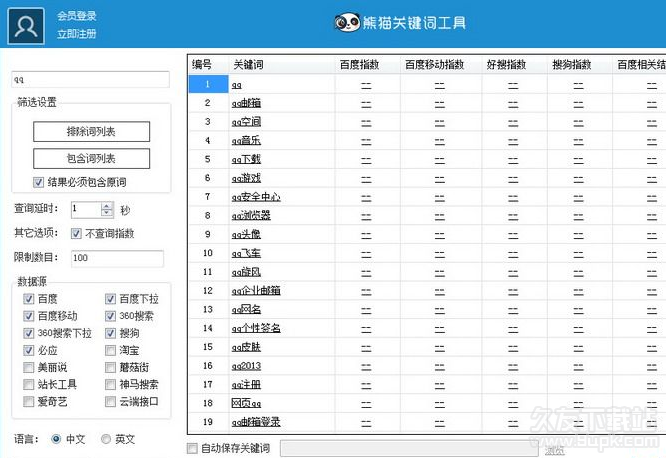Viewport: 666px width, 458px height.
Task: Open keyword link qq2013
Action: tap(246, 366)
